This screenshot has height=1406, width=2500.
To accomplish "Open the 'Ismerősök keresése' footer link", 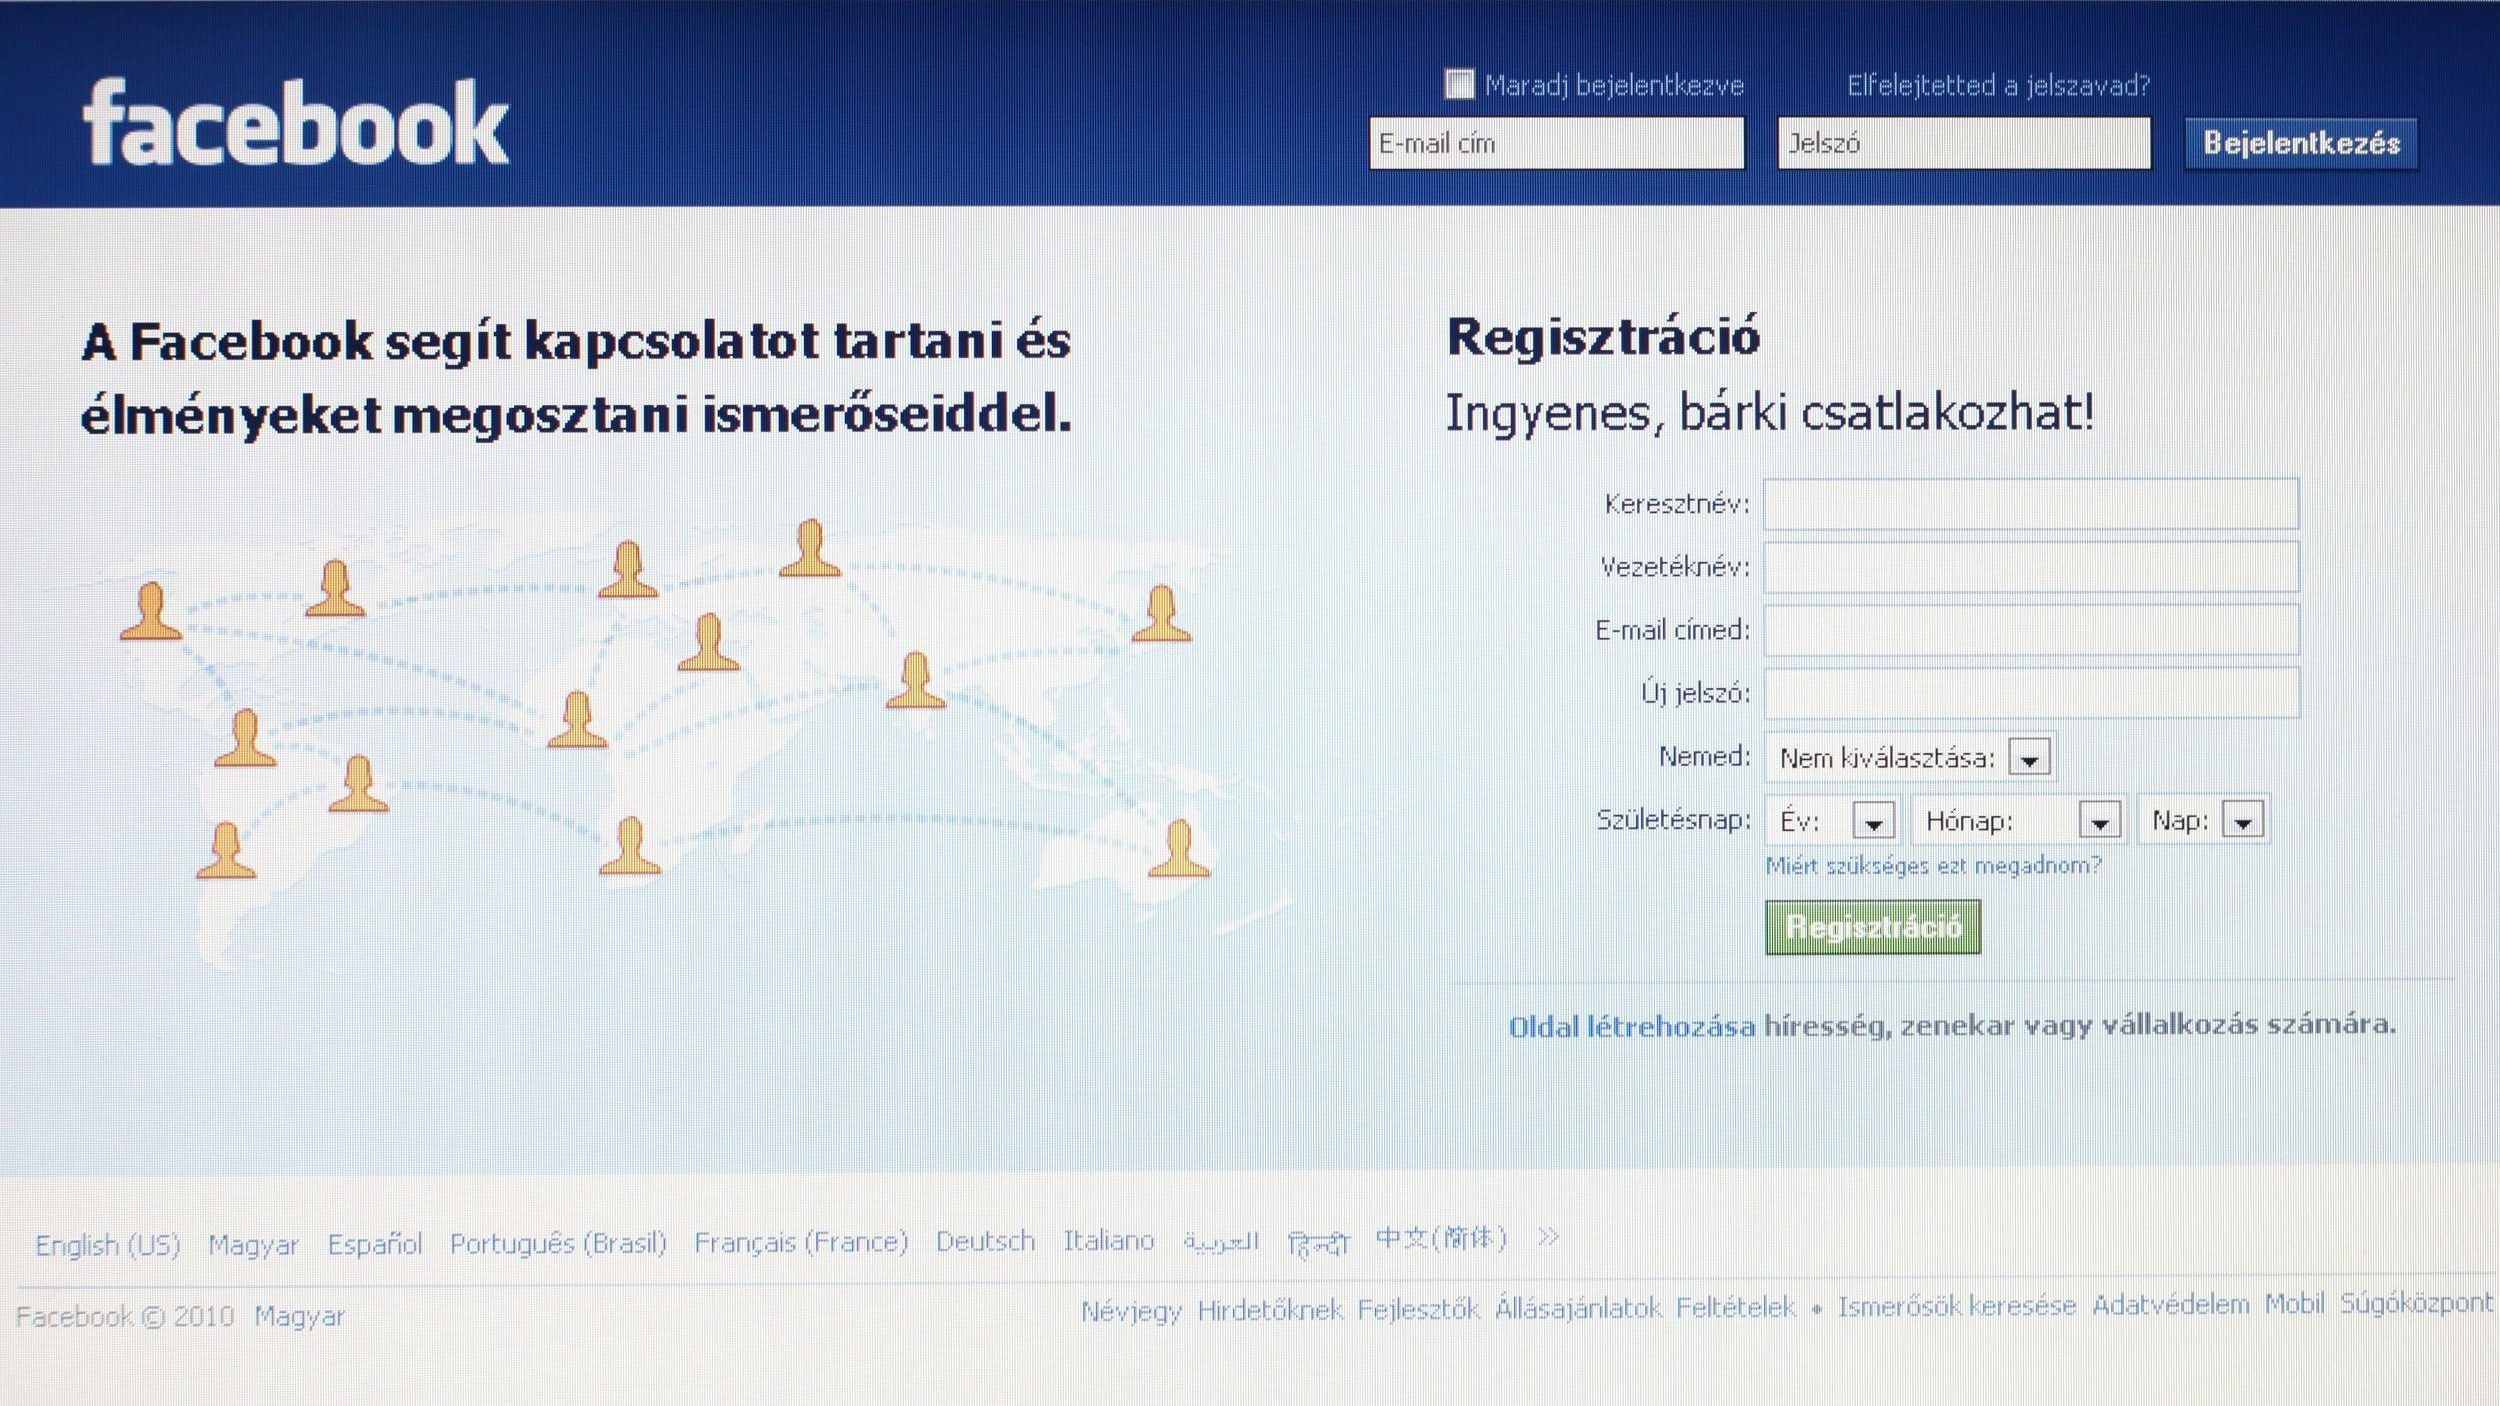I will pos(1956,1306).
